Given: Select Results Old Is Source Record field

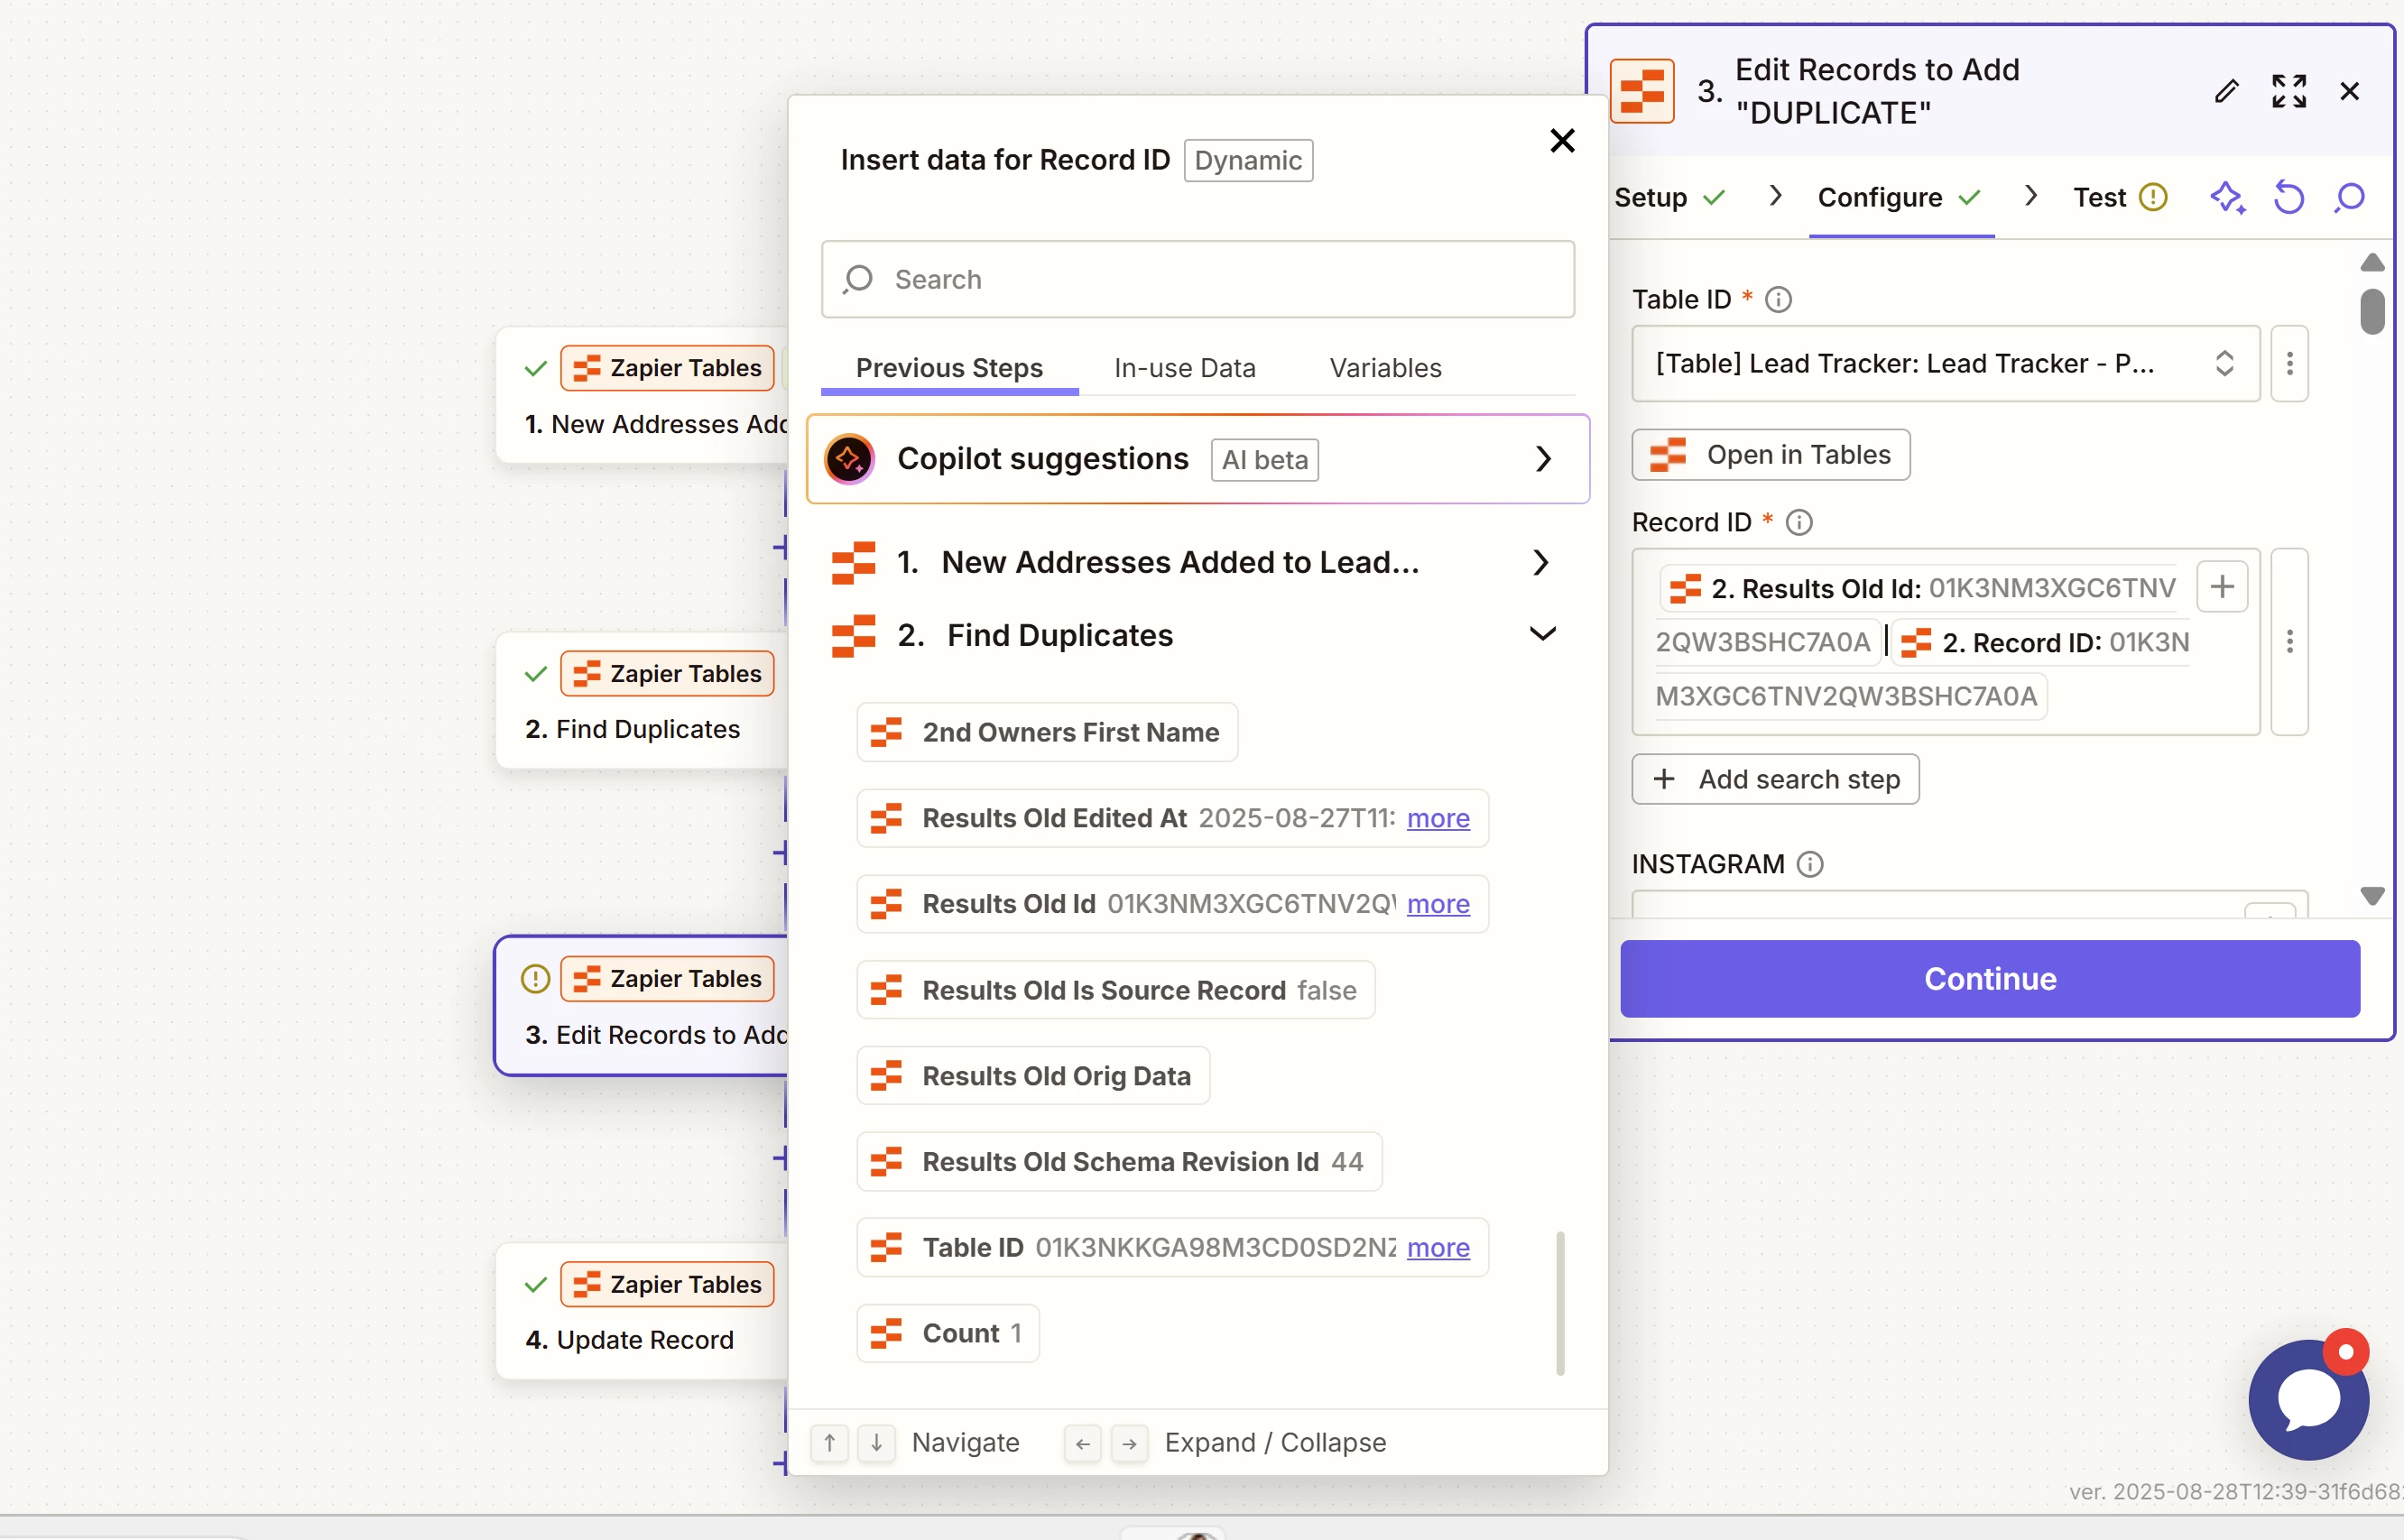Looking at the screenshot, I should click(1115, 990).
